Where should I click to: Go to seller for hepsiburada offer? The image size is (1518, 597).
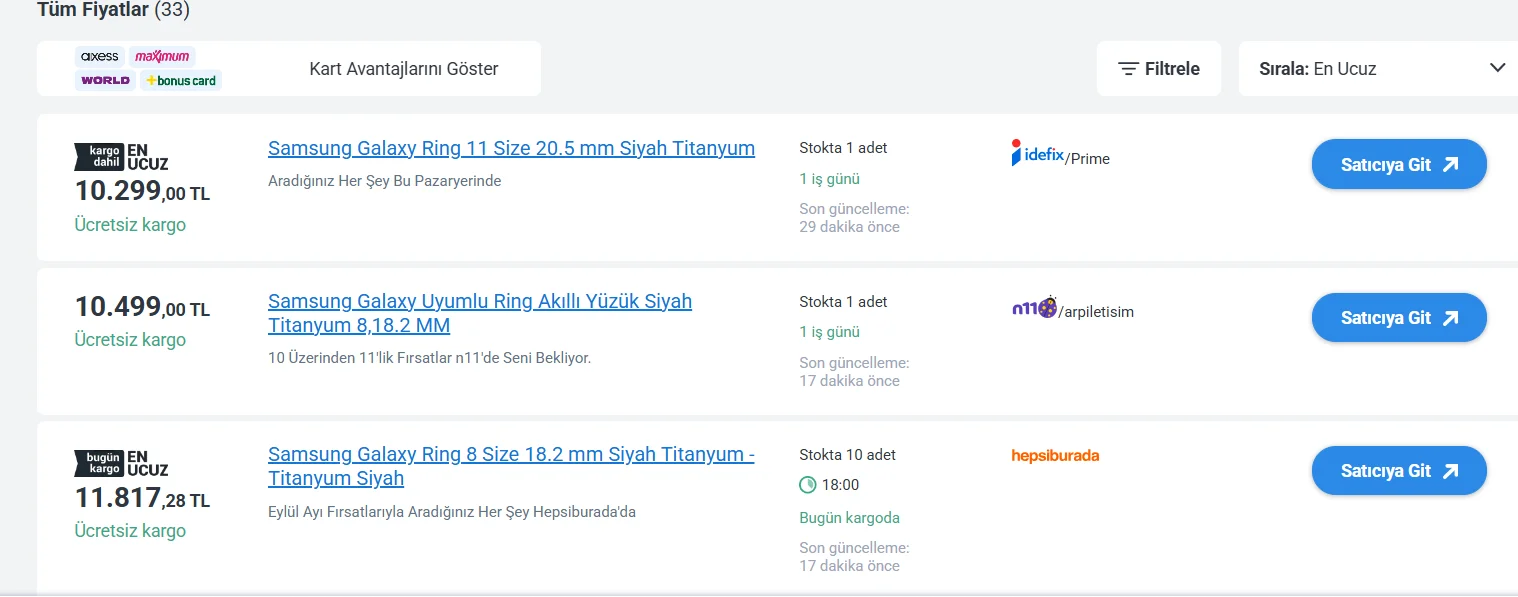[x=1398, y=471]
